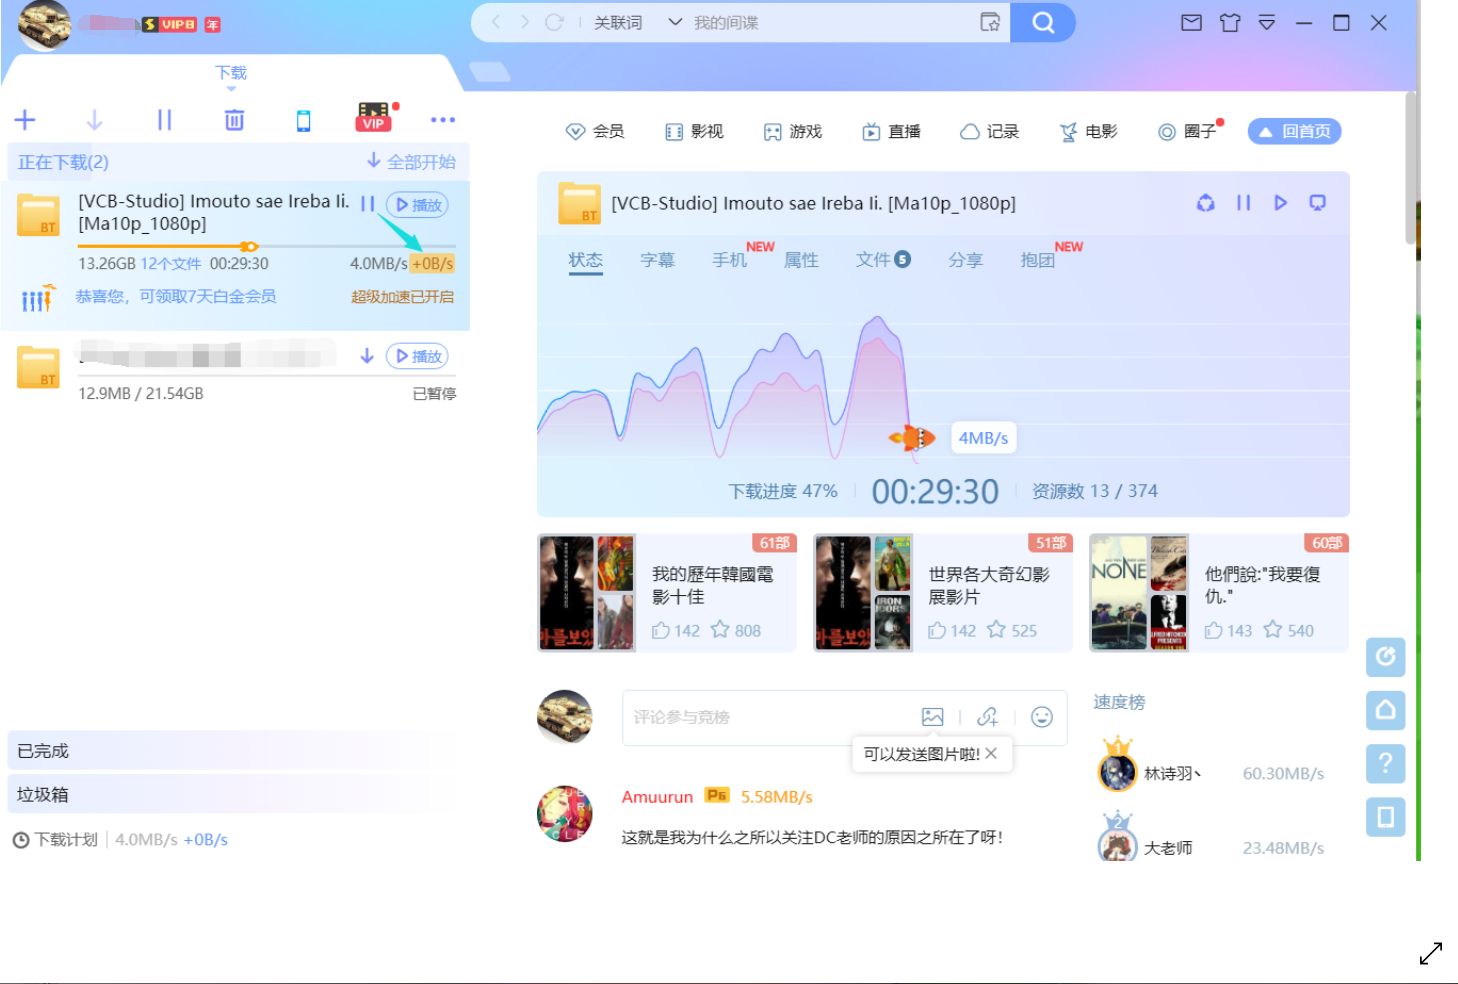Click the add new task icon

pyautogui.click(x=24, y=119)
